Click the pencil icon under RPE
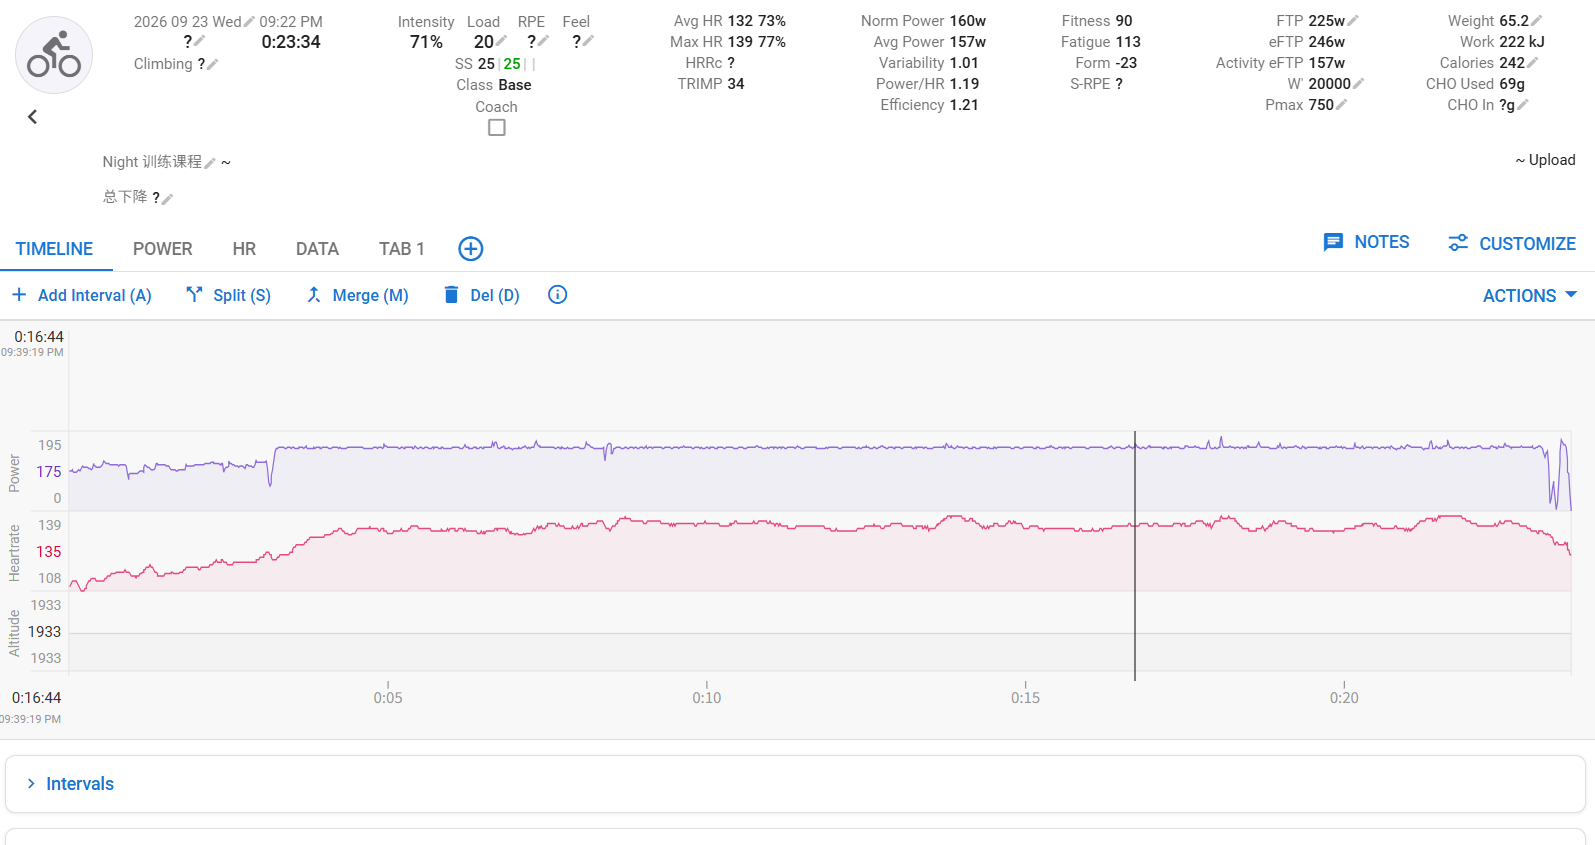This screenshot has height=845, width=1595. coord(543,42)
